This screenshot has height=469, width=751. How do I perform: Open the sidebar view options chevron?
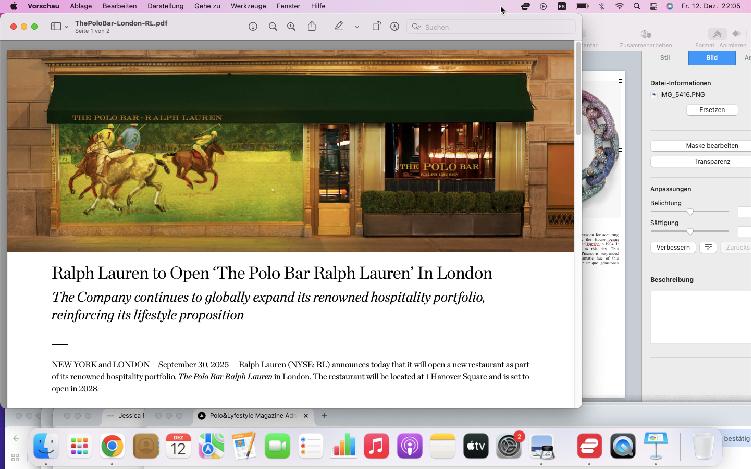(67, 27)
